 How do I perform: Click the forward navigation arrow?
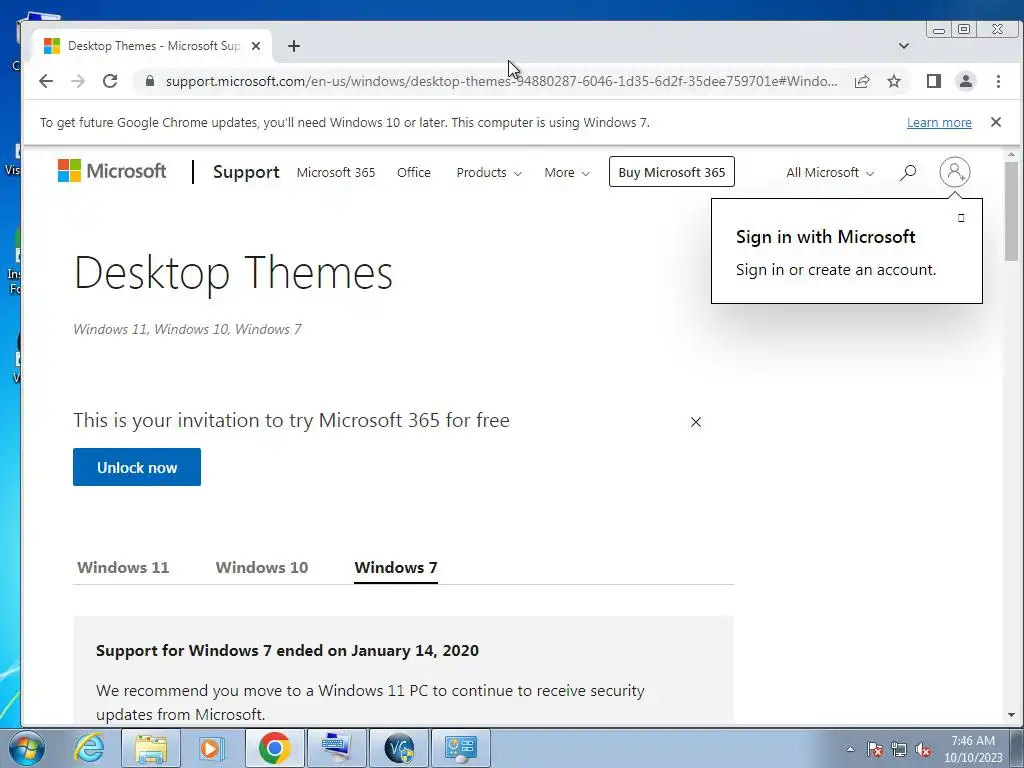[x=78, y=81]
